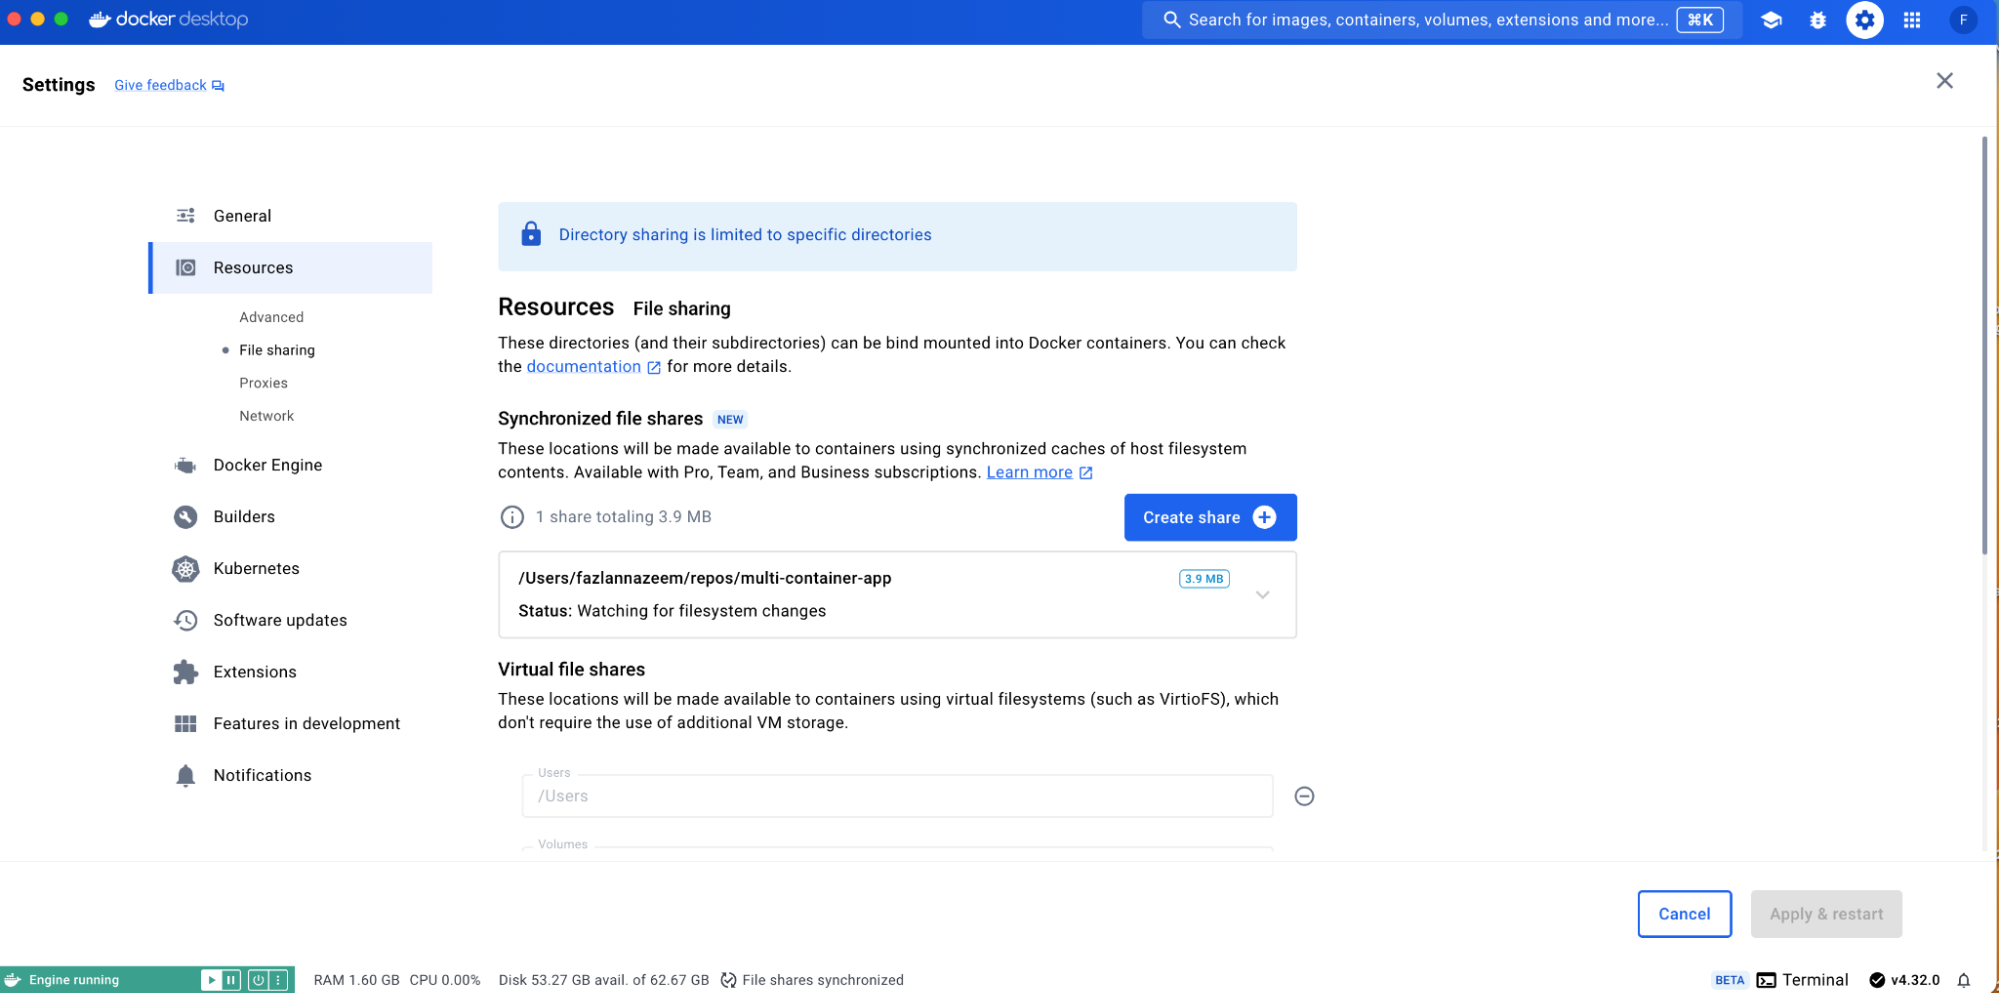The height and width of the screenshot is (993, 1999).
Task: Open the documentation link
Action: [584, 367]
